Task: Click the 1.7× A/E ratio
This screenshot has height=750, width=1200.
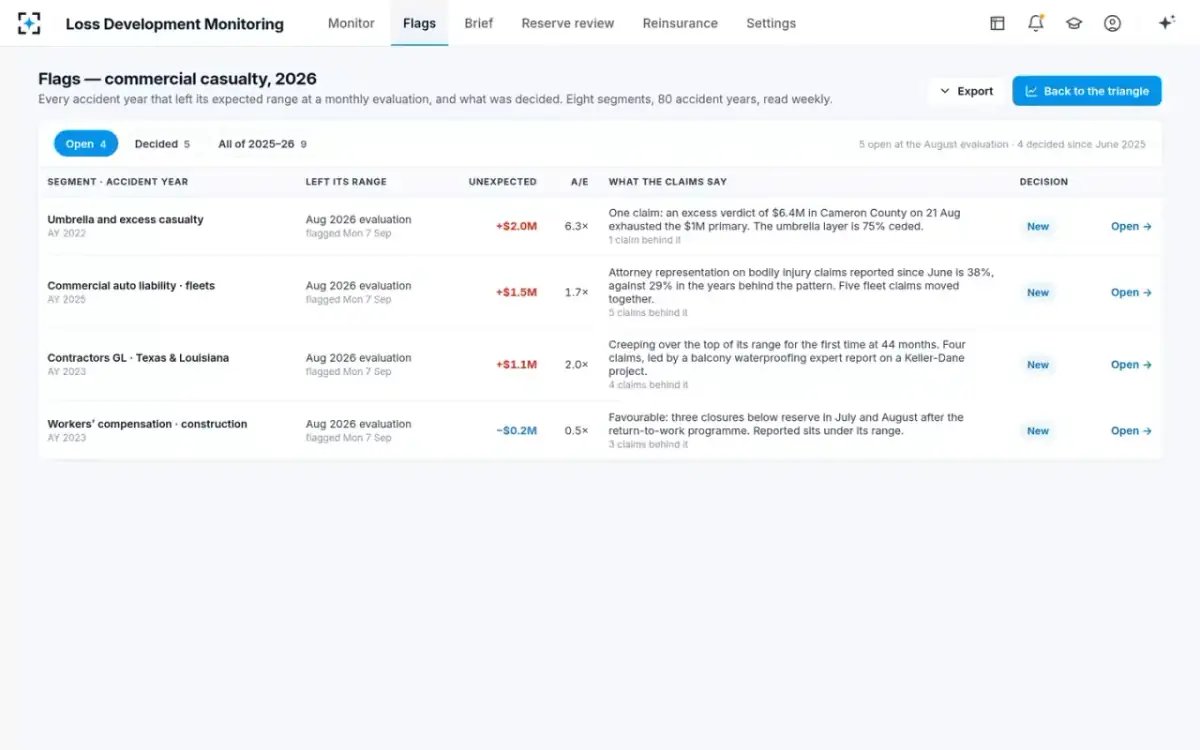Action: click(x=576, y=292)
